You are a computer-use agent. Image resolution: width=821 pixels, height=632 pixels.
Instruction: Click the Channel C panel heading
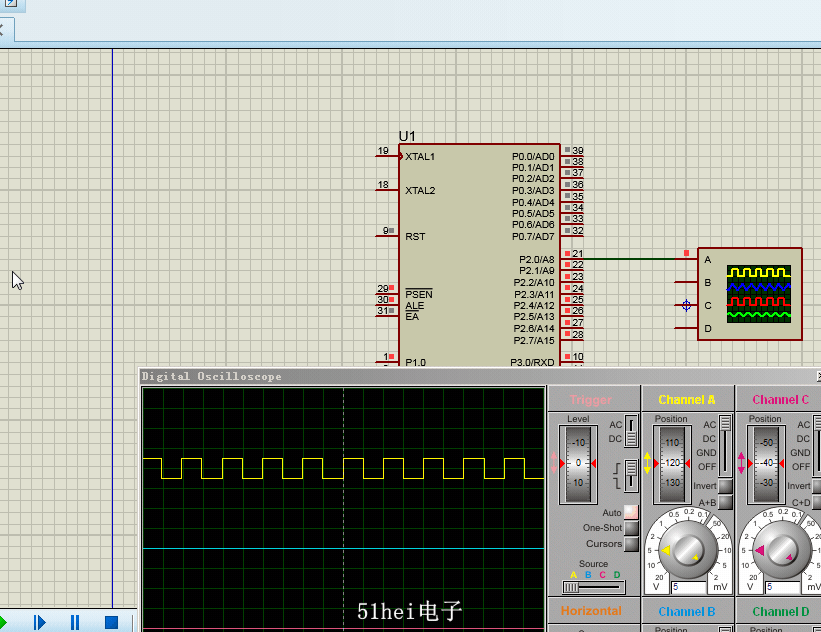tap(780, 400)
